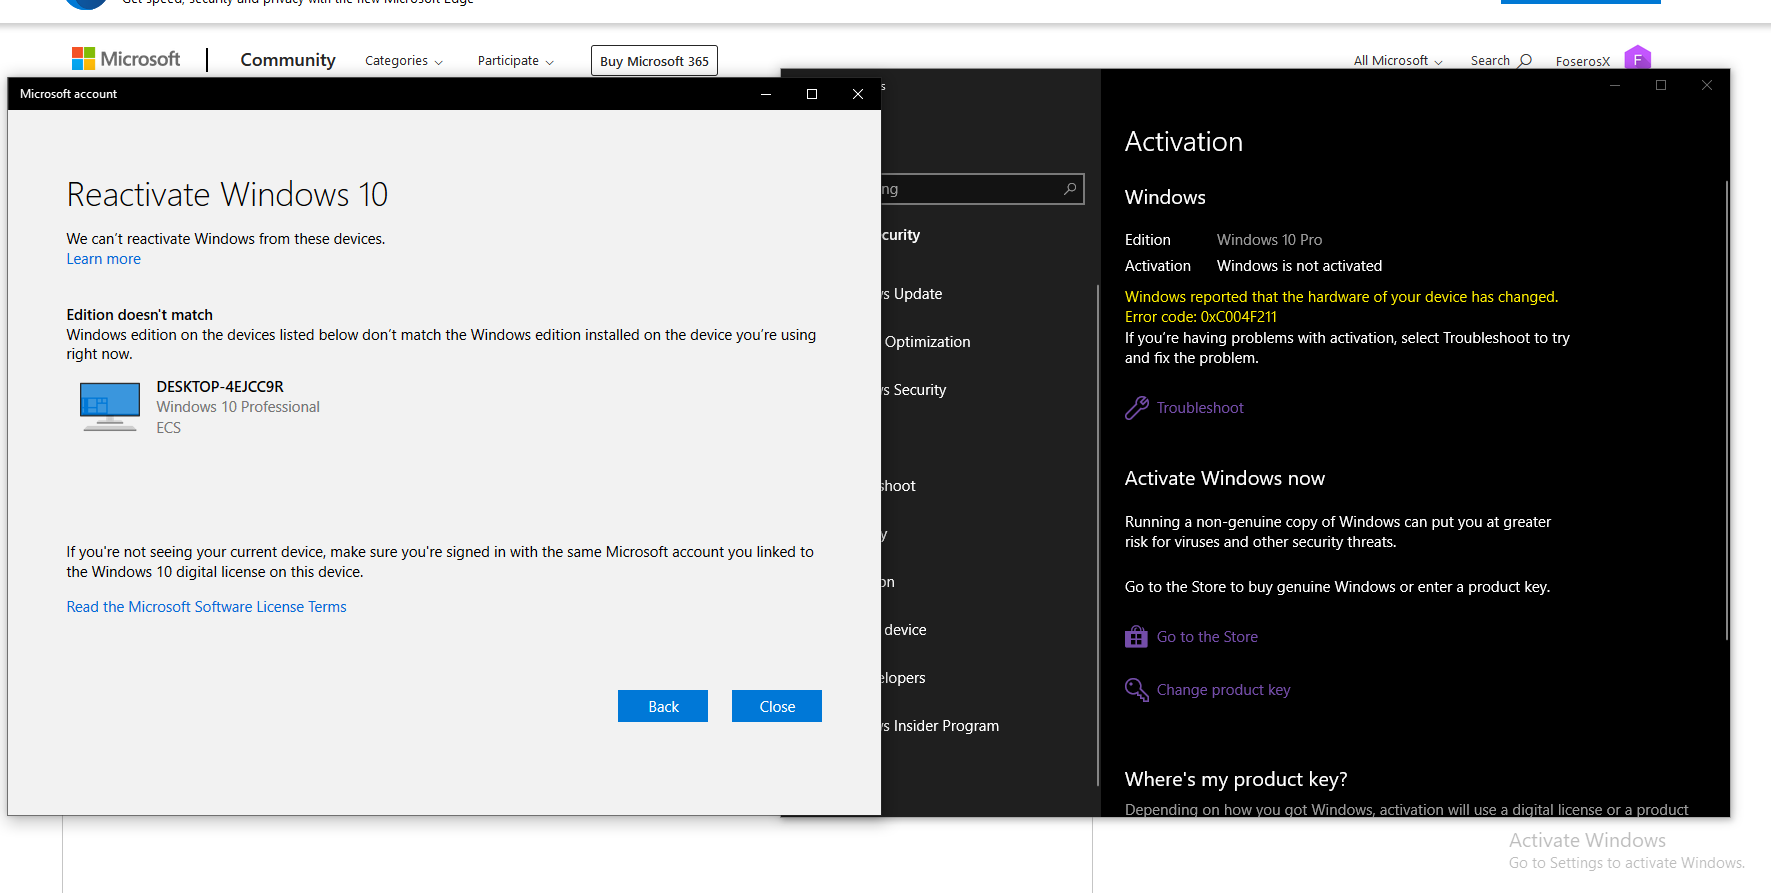Click the 'Activate Windows now' heading
This screenshot has width=1771, height=893.
click(1225, 478)
